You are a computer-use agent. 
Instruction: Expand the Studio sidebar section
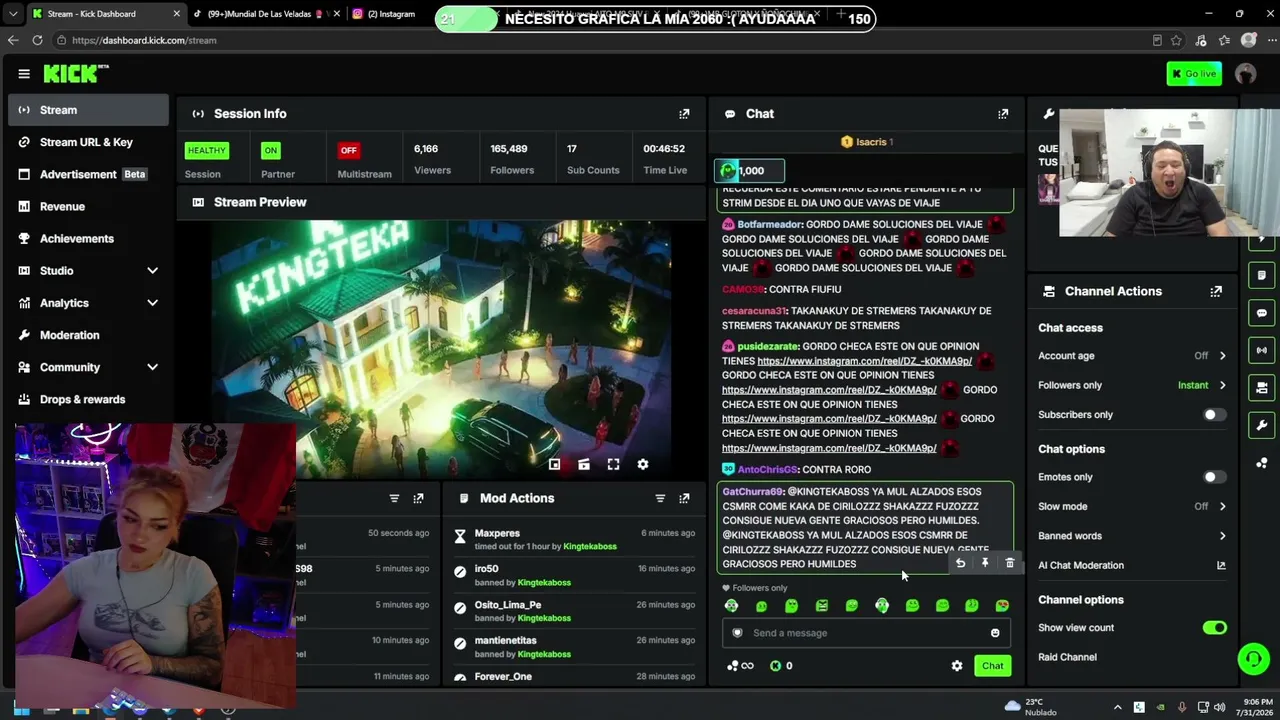152,271
